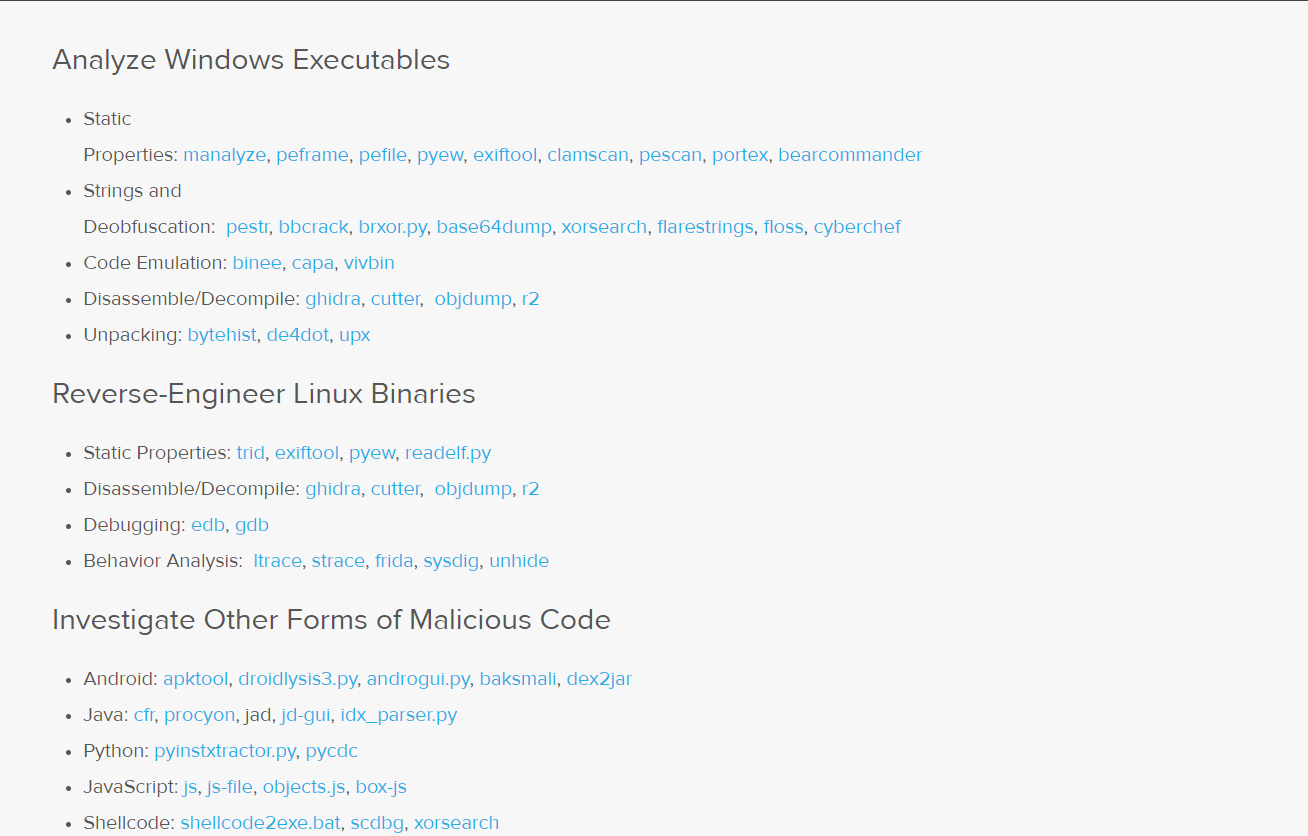Follow the binee link
This screenshot has width=1308, height=836.
point(257,263)
